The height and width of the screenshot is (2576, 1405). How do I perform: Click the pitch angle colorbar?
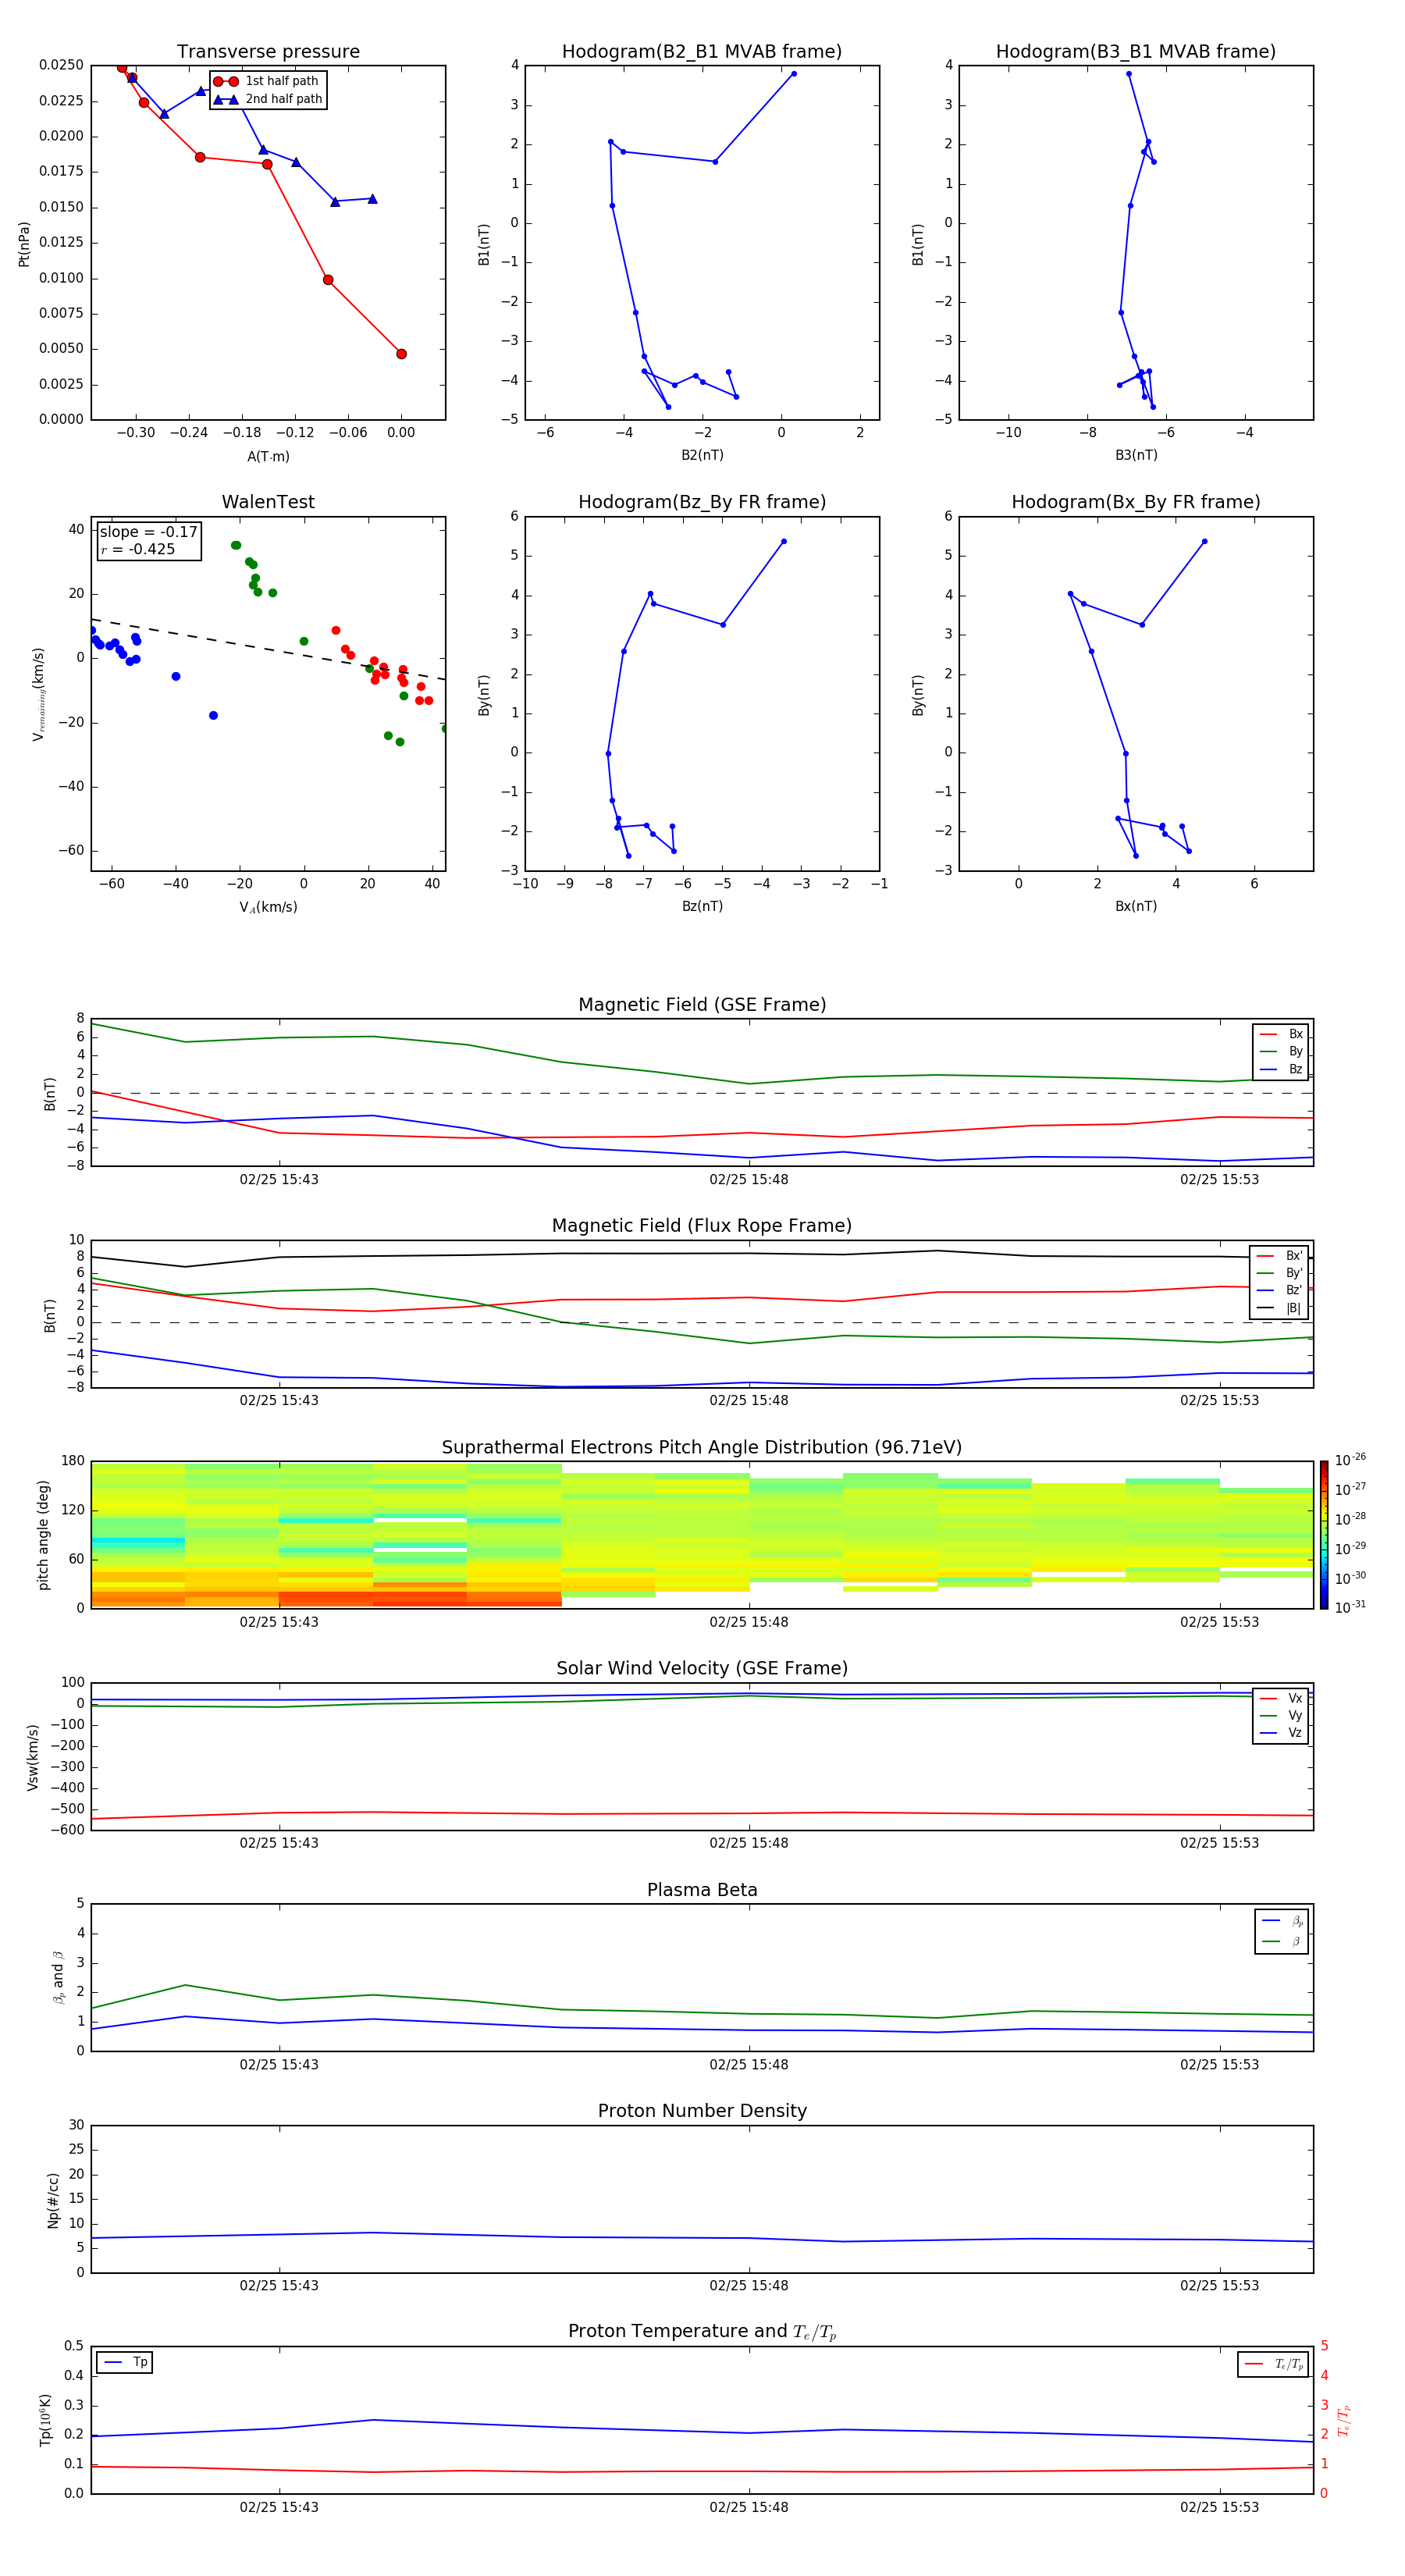click(x=1324, y=1535)
